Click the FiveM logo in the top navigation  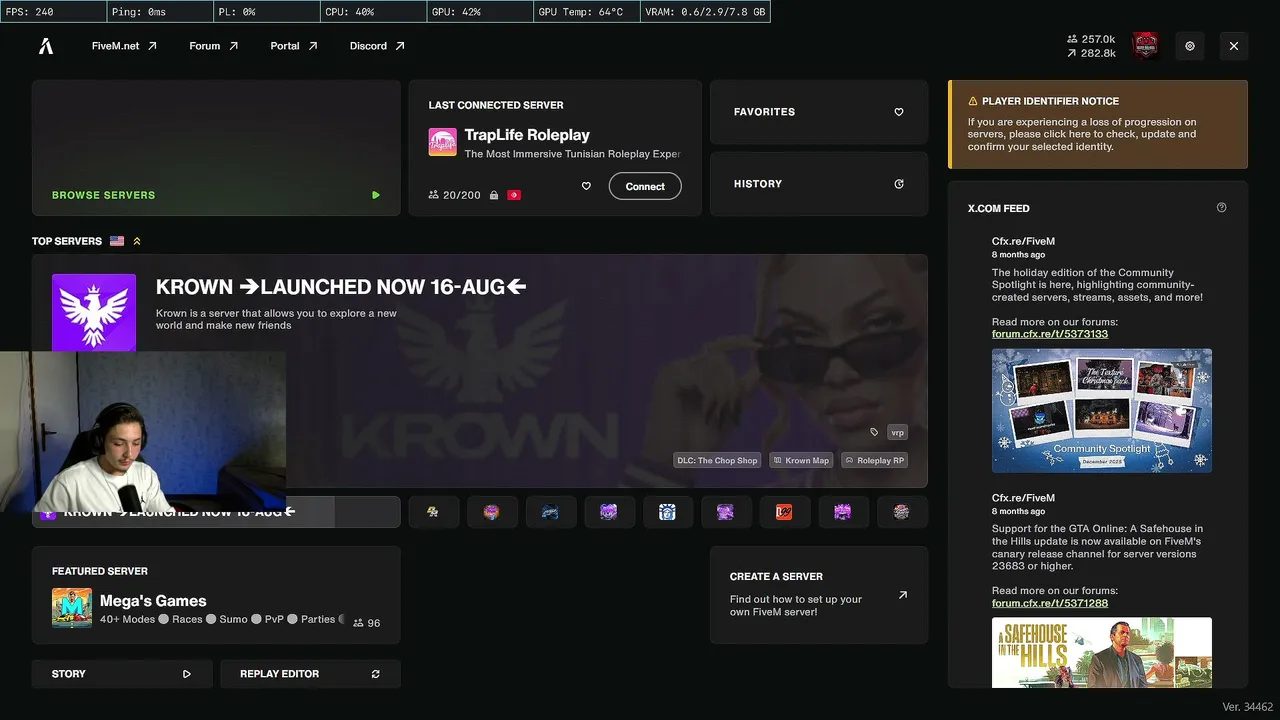tap(46, 46)
